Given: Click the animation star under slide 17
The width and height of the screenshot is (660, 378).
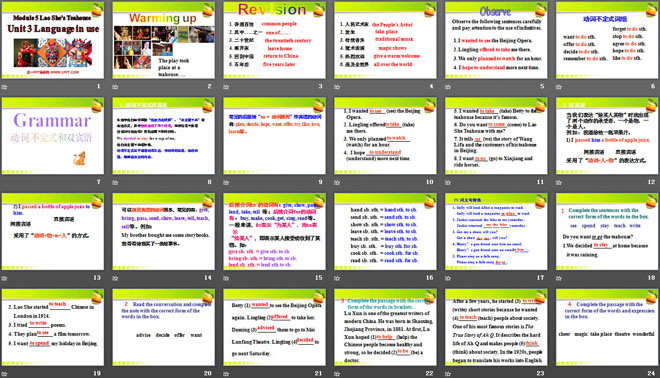Looking at the screenshot, I should click(448, 278).
